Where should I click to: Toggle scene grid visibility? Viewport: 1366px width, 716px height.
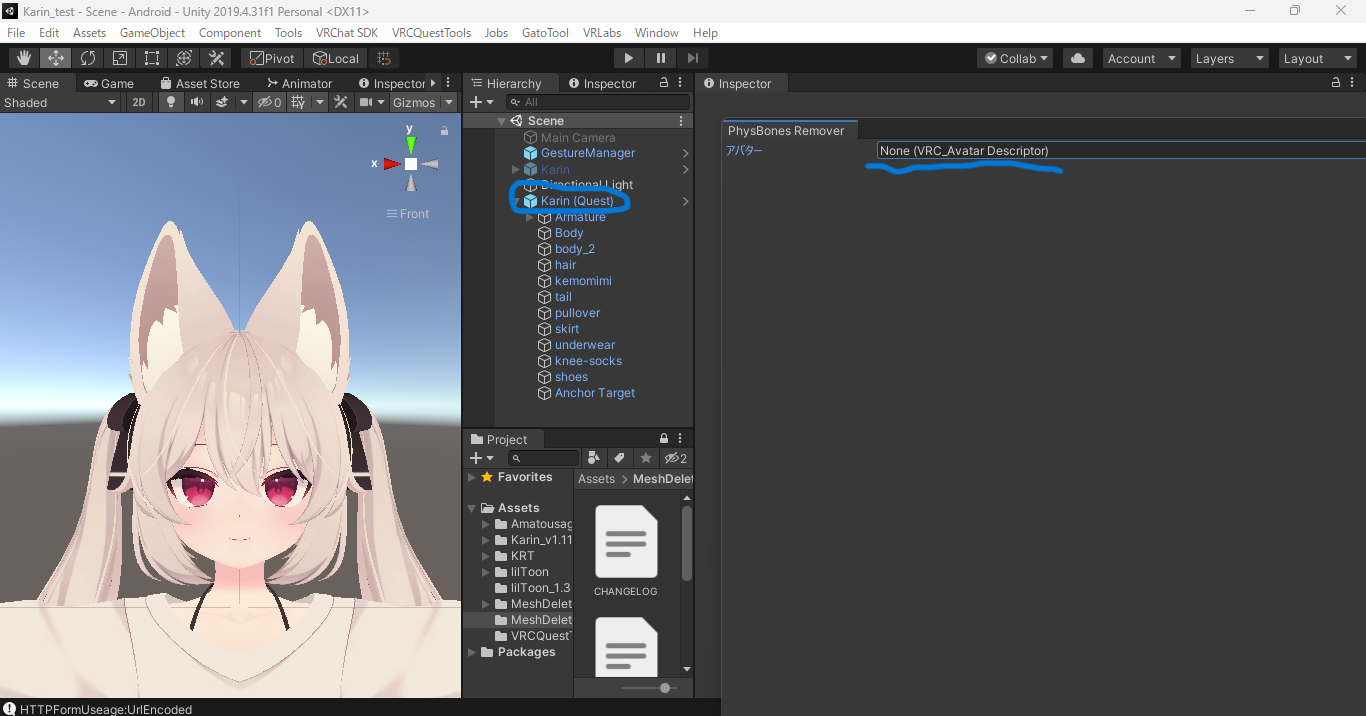[x=299, y=102]
